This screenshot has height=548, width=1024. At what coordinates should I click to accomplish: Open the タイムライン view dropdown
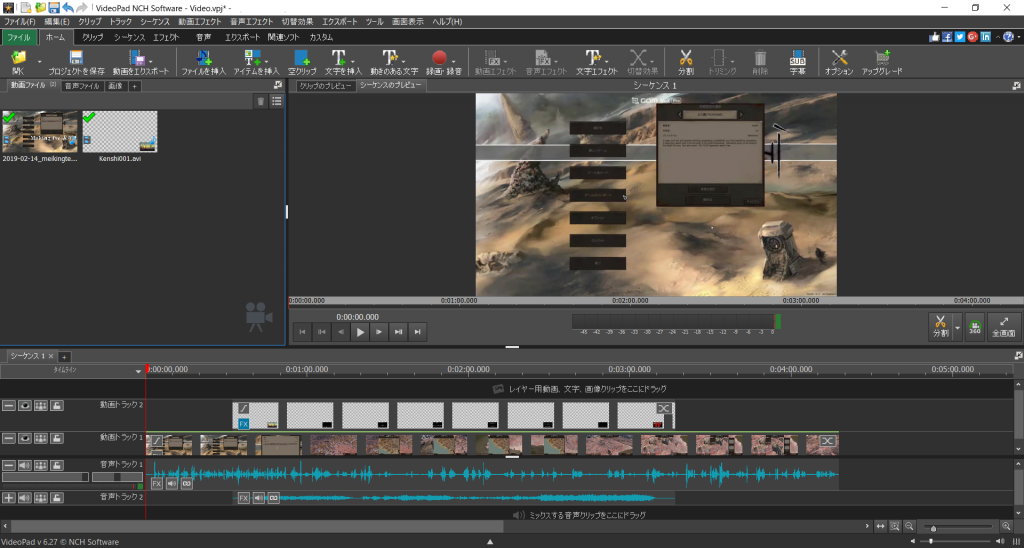pyautogui.click(x=139, y=370)
